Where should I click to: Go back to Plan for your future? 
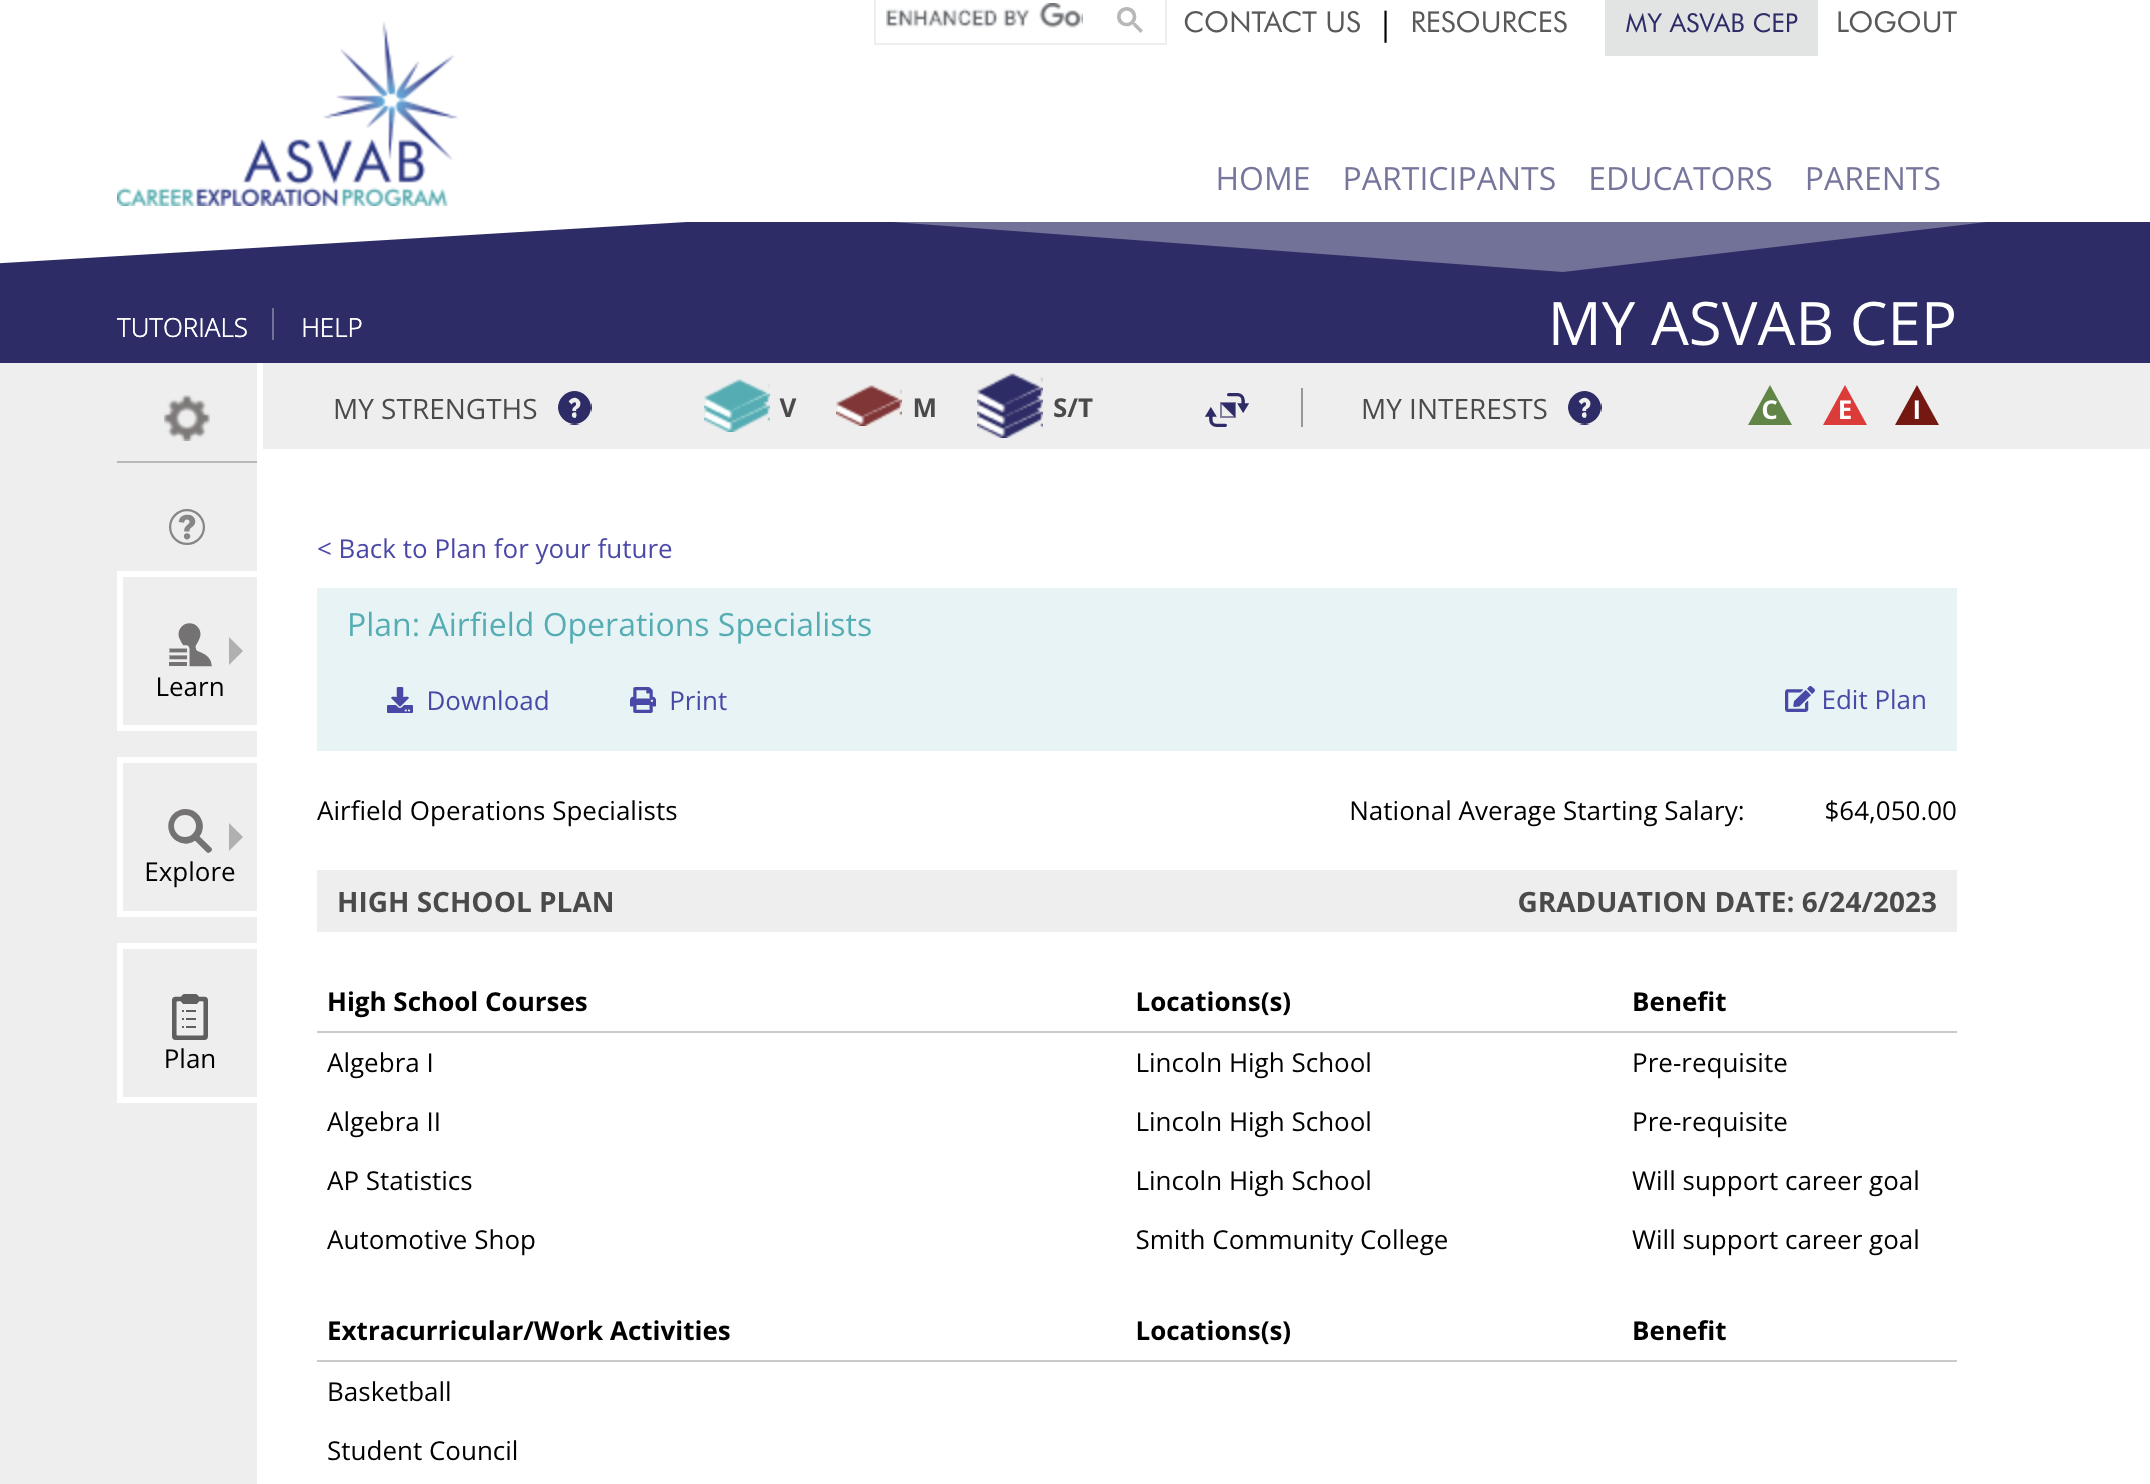[x=495, y=549]
